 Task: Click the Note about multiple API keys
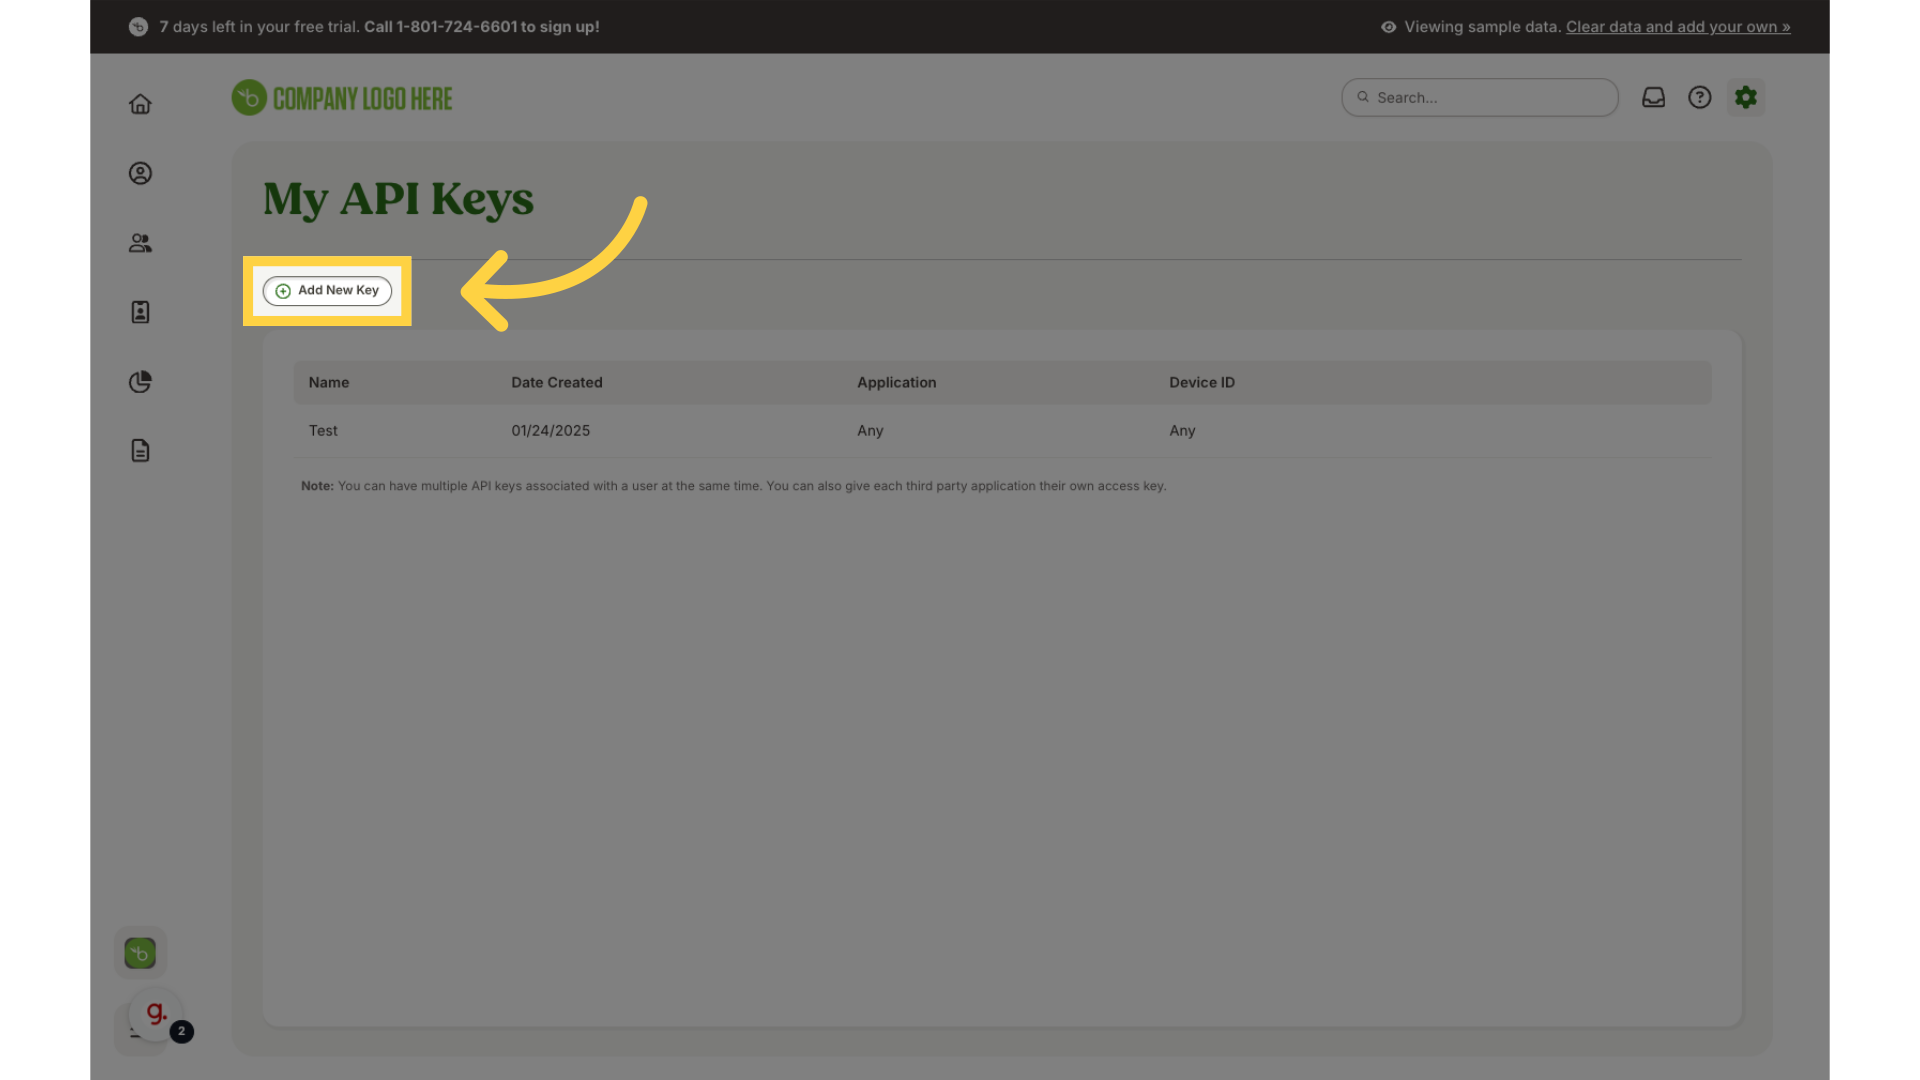[x=734, y=486]
